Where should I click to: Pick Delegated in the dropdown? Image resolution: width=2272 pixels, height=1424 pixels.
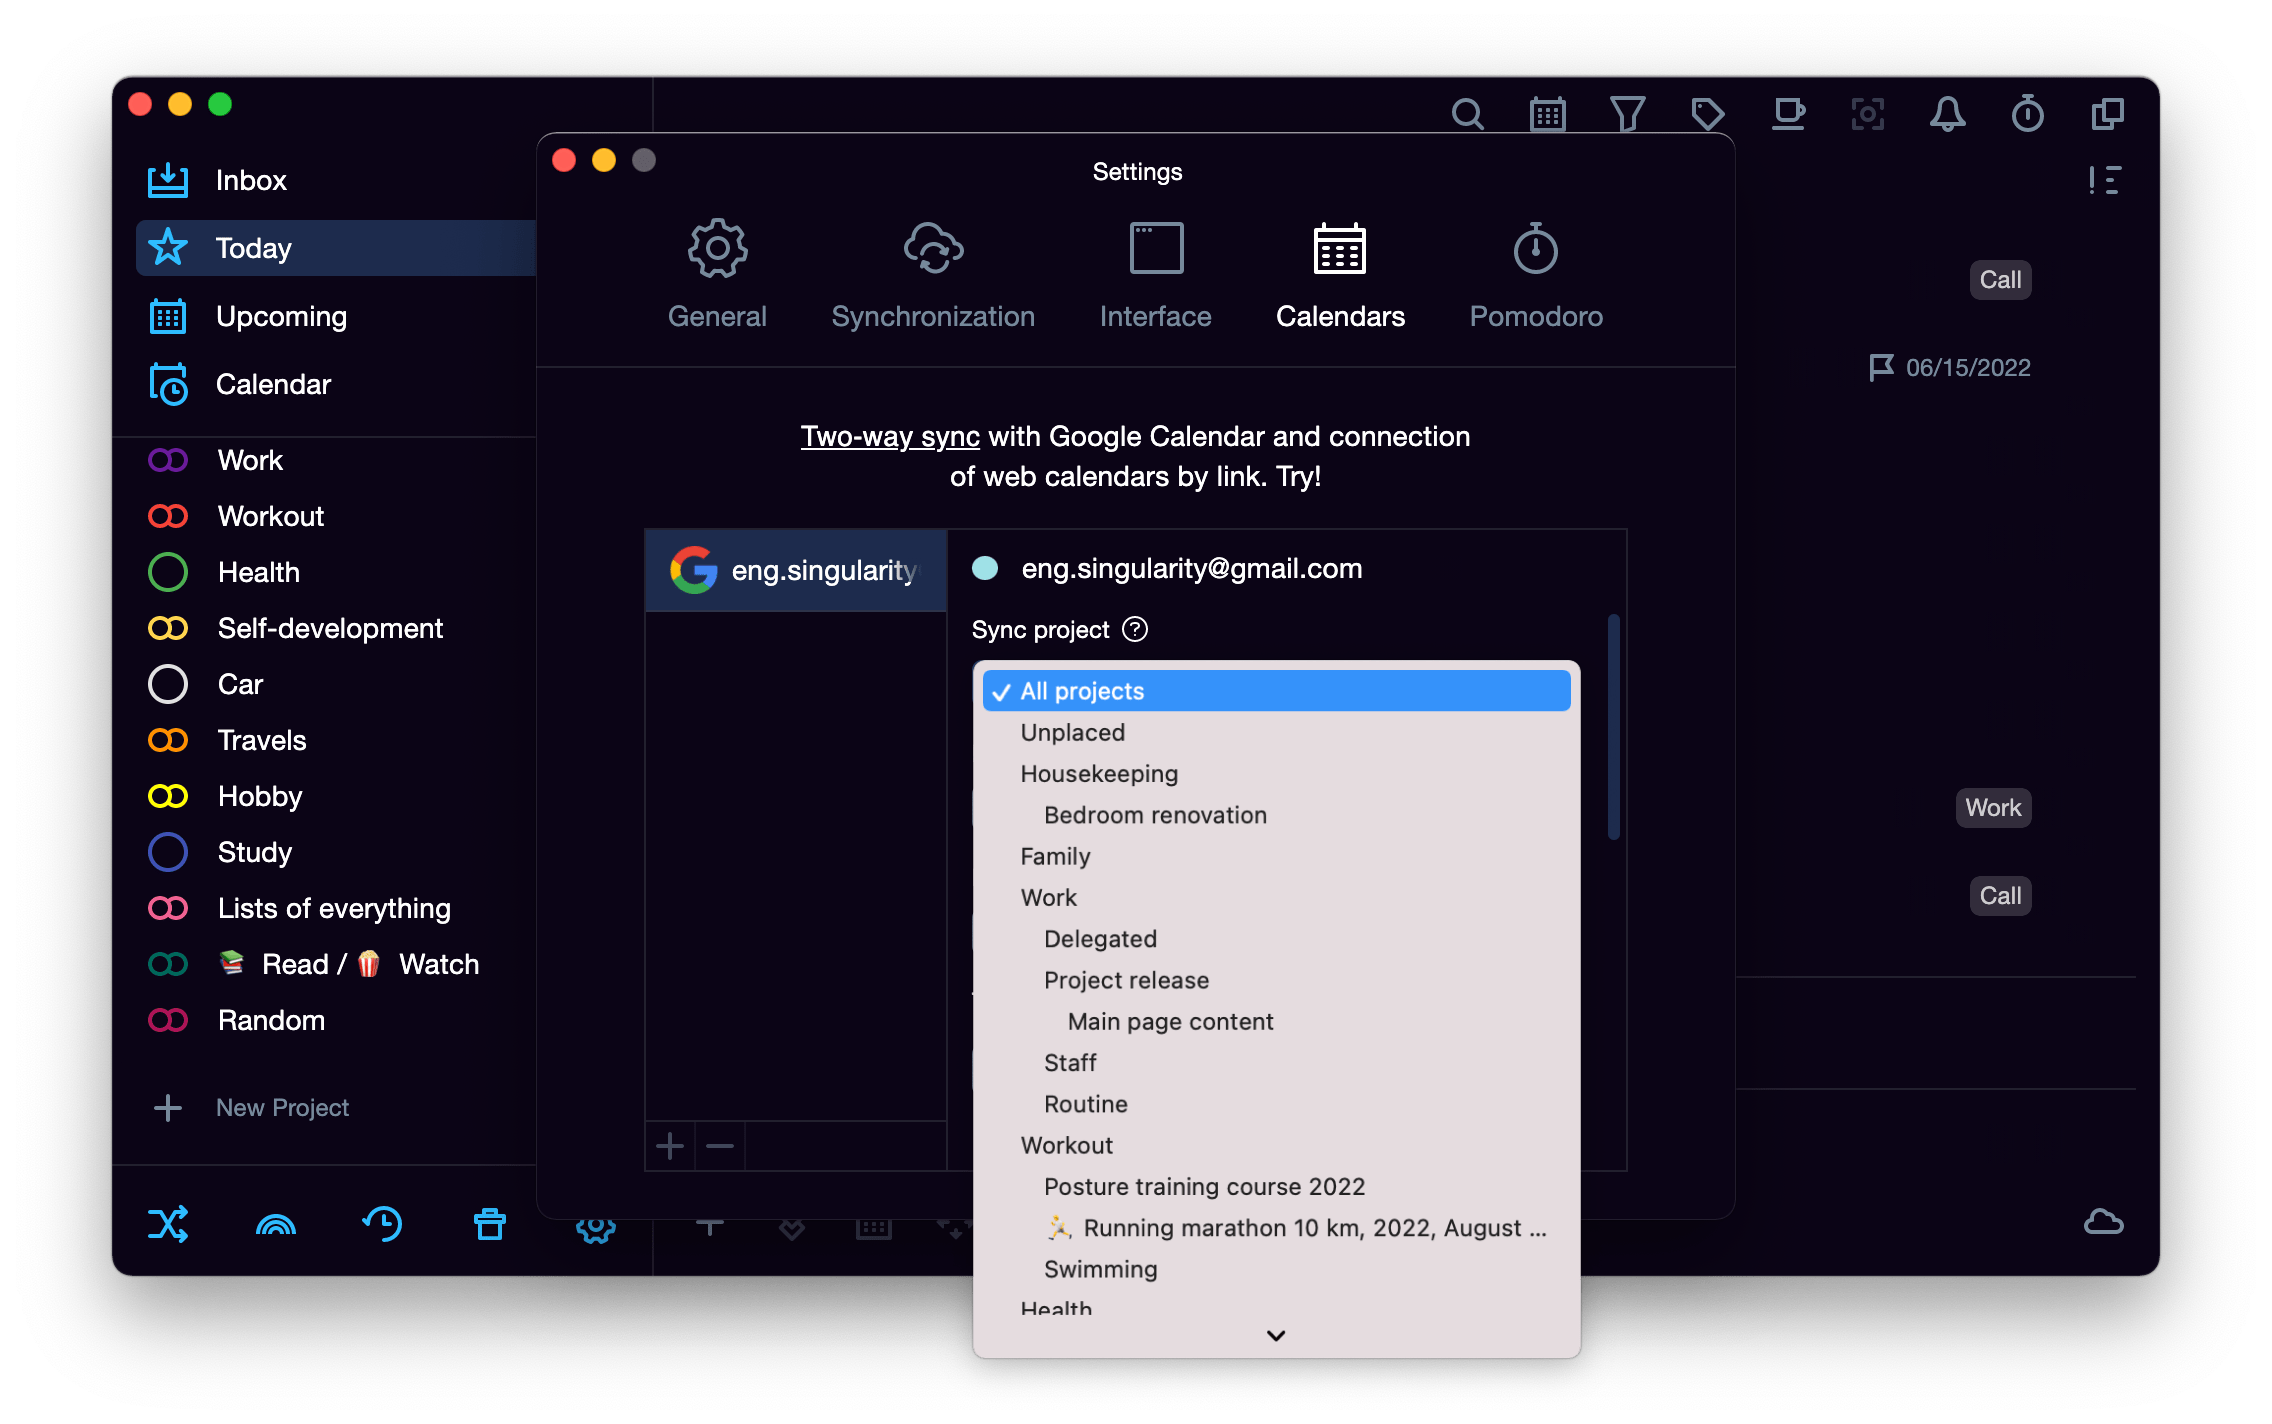point(1276,939)
